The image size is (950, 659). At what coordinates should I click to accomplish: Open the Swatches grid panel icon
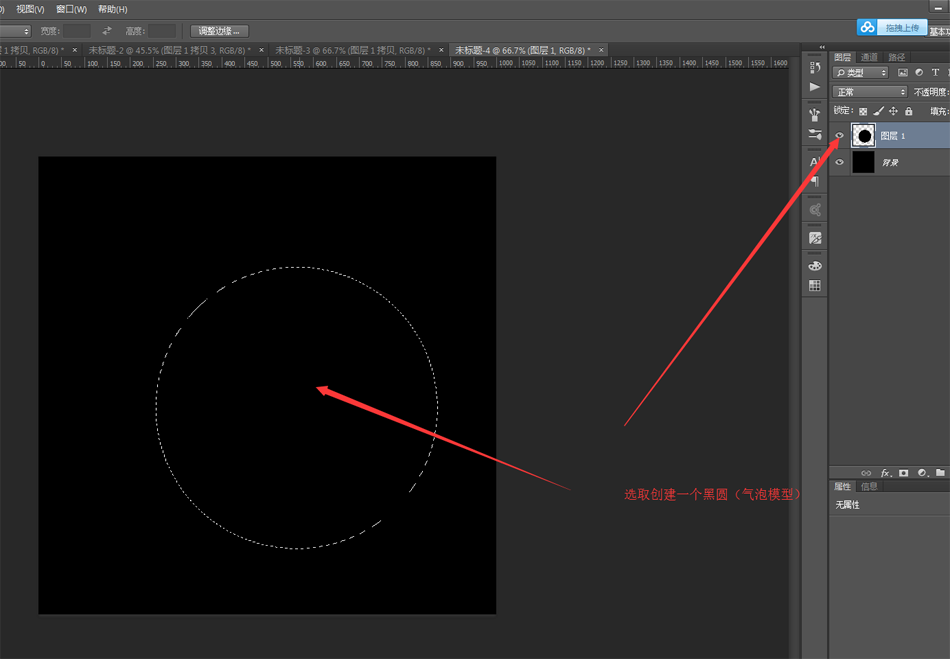(x=815, y=286)
